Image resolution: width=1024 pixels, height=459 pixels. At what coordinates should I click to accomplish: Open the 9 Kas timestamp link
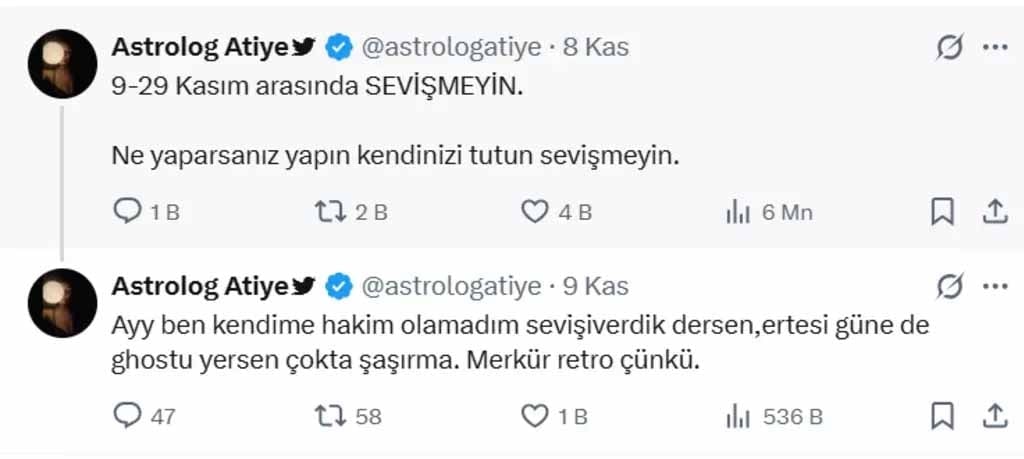tap(595, 286)
